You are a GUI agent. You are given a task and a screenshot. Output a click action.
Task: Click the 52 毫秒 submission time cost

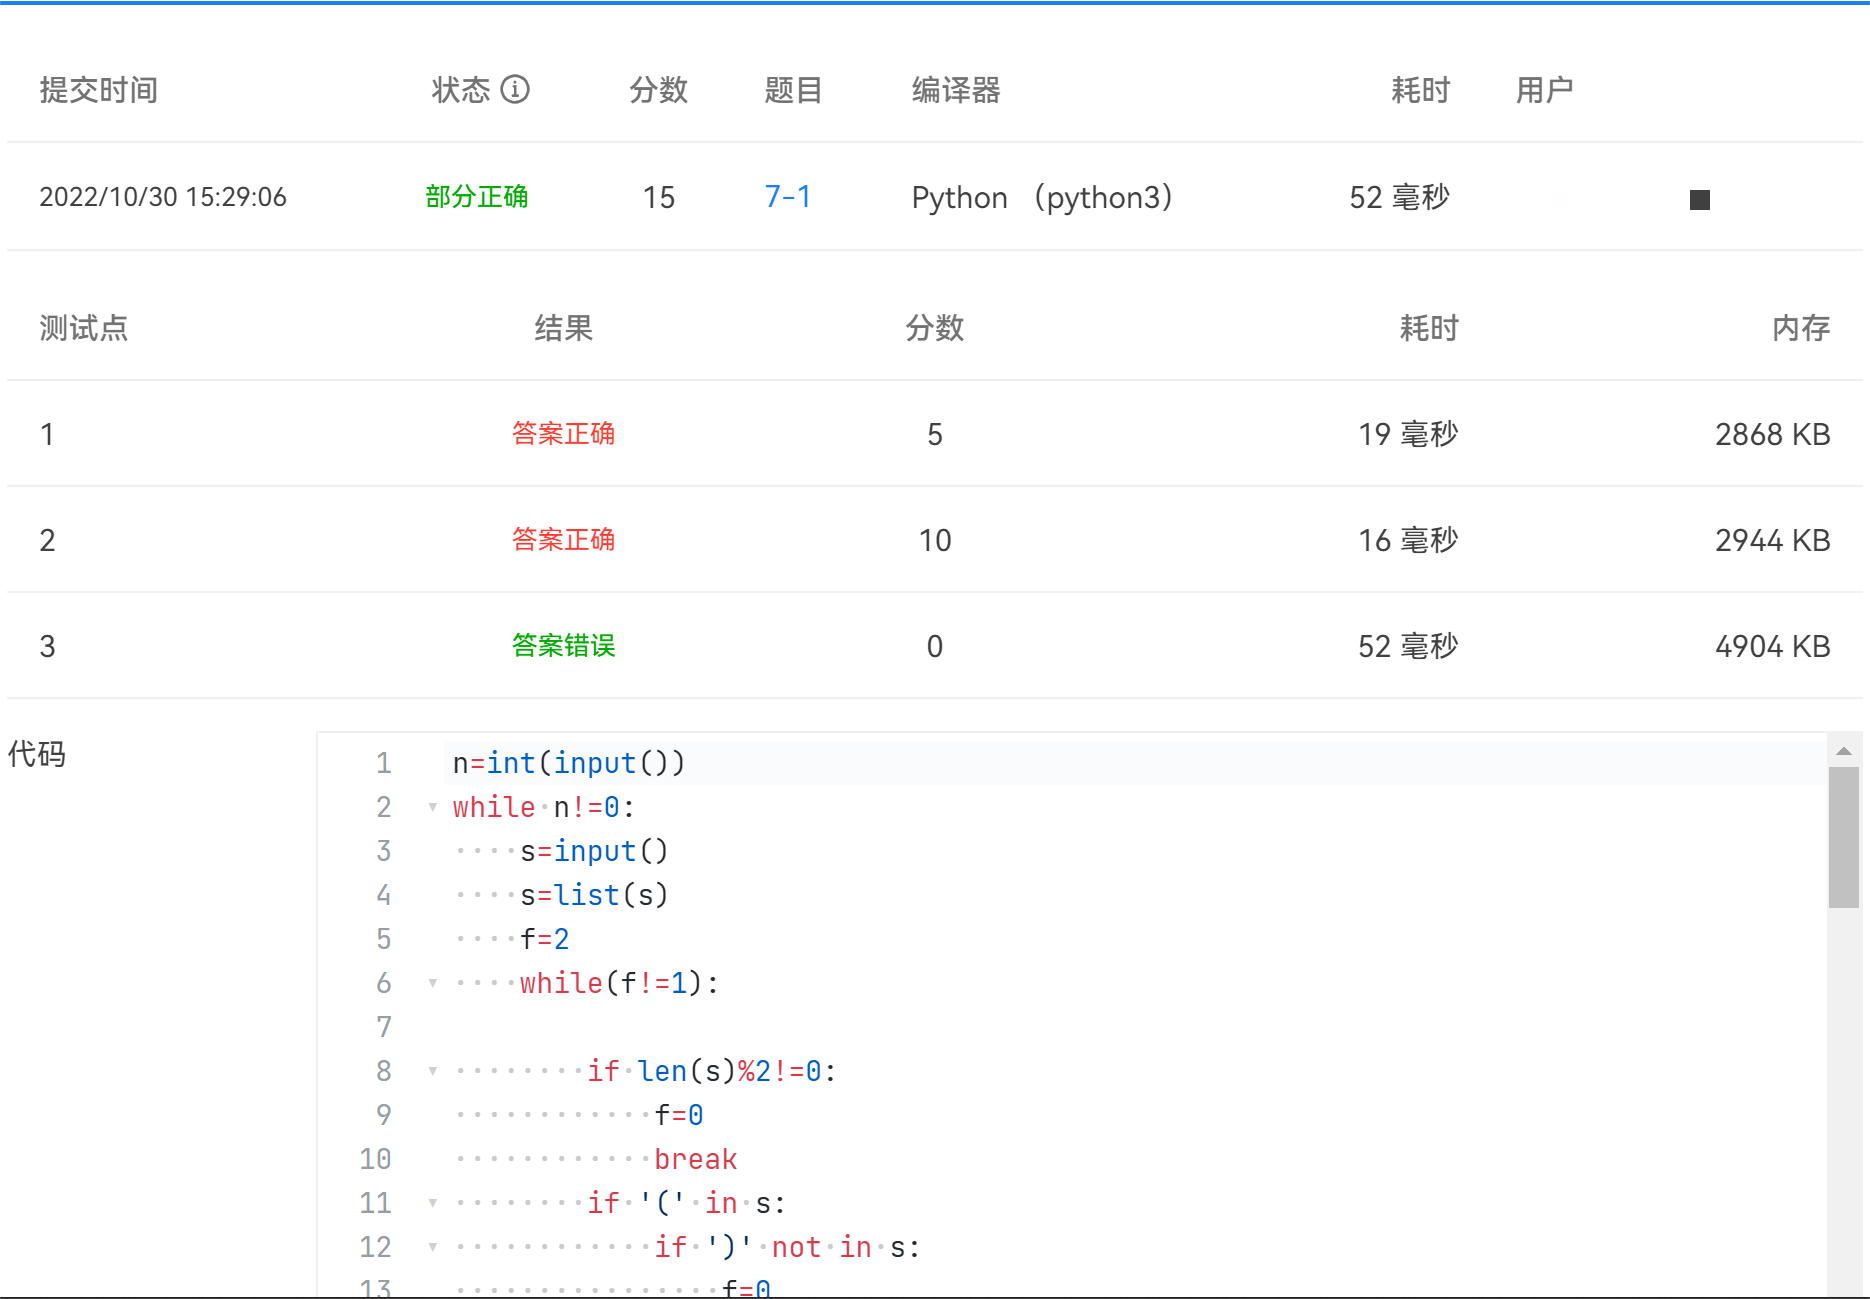coord(1399,197)
